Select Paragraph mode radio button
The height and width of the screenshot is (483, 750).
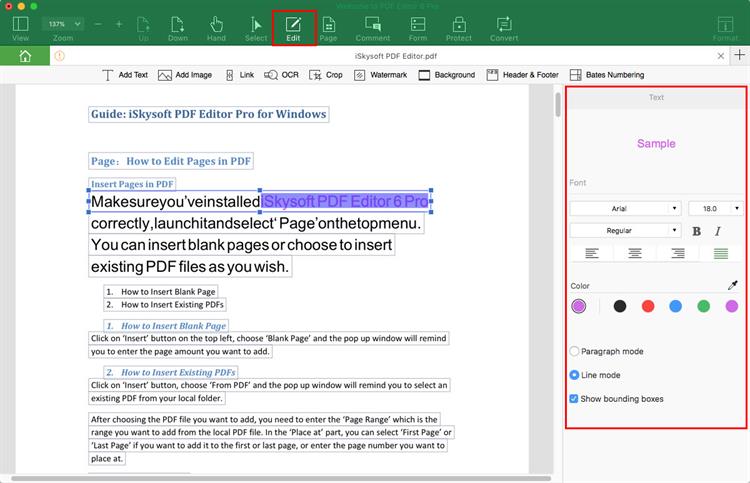tap(574, 351)
